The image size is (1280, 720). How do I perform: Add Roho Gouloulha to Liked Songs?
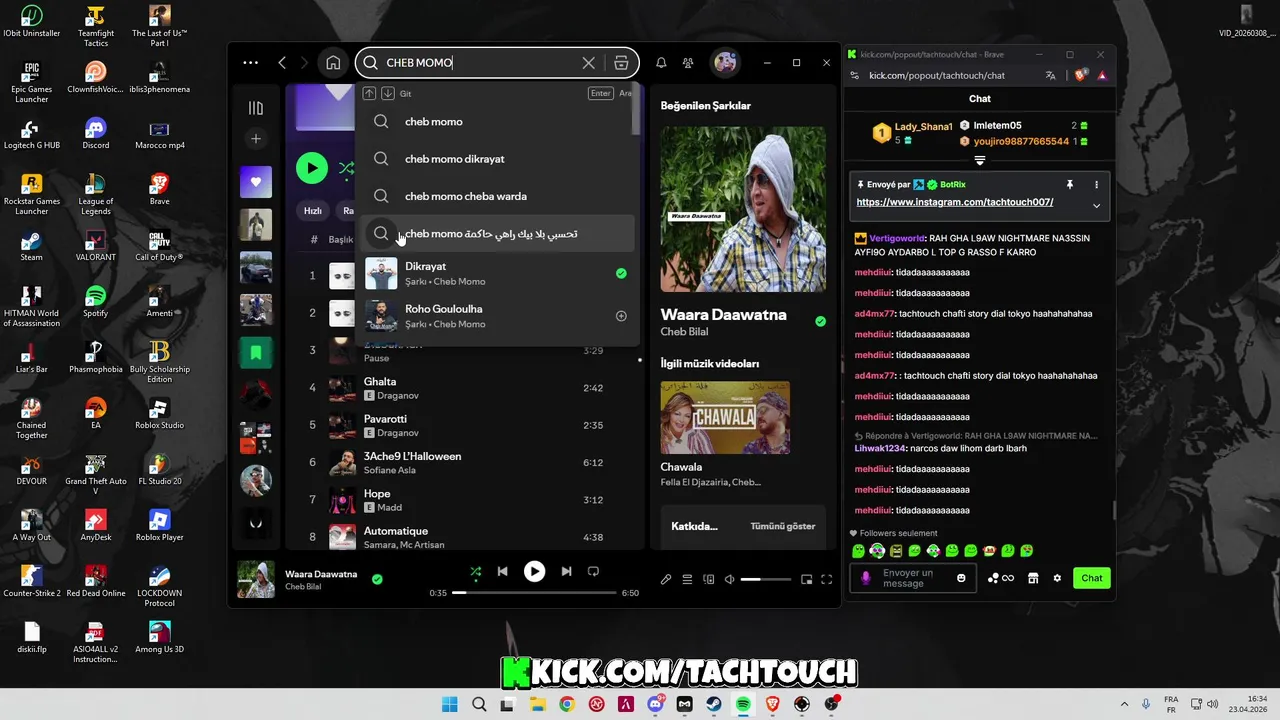(x=621, y=316)
